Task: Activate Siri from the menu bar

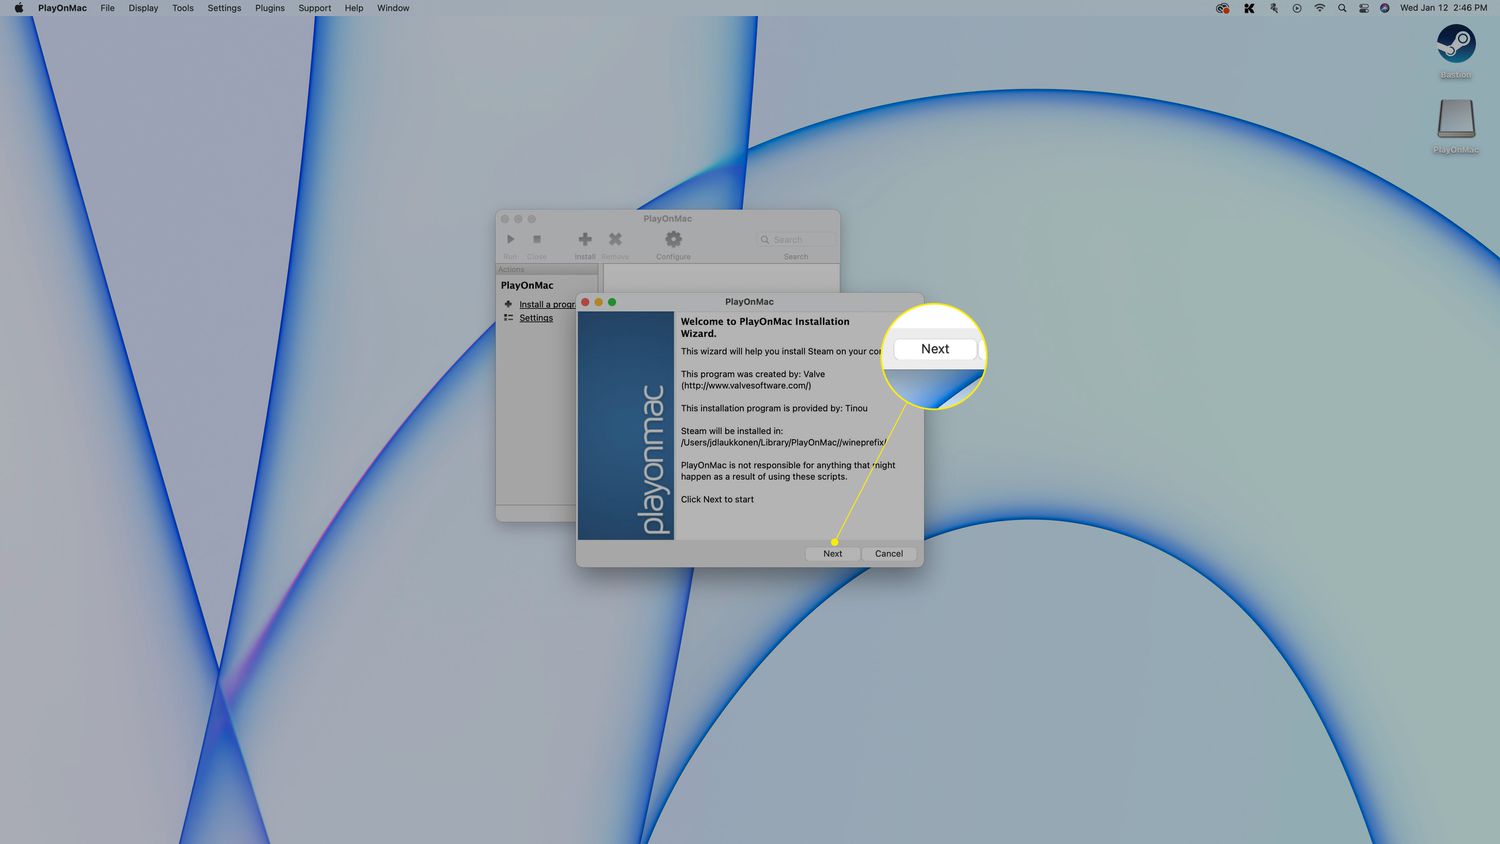Action: pos(1385,8)
